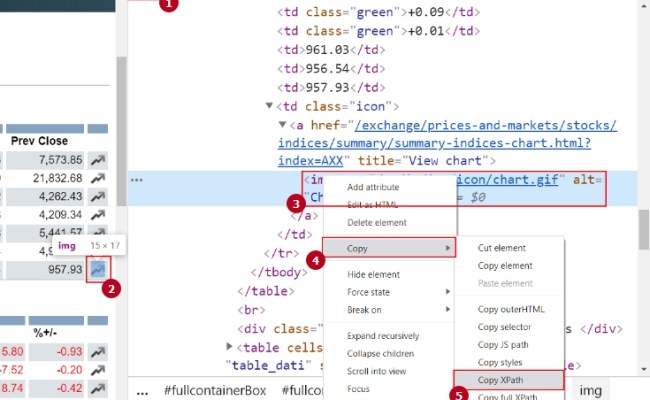Expand the table cells node
This screenshot has width=650, height=400.
pos(229,346)
